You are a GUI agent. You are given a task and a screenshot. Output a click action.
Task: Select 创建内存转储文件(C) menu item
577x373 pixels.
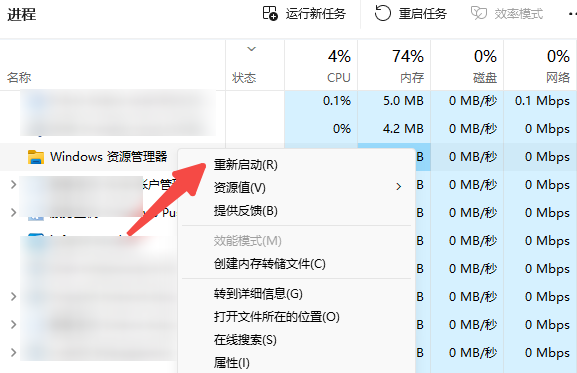(270, 263)
